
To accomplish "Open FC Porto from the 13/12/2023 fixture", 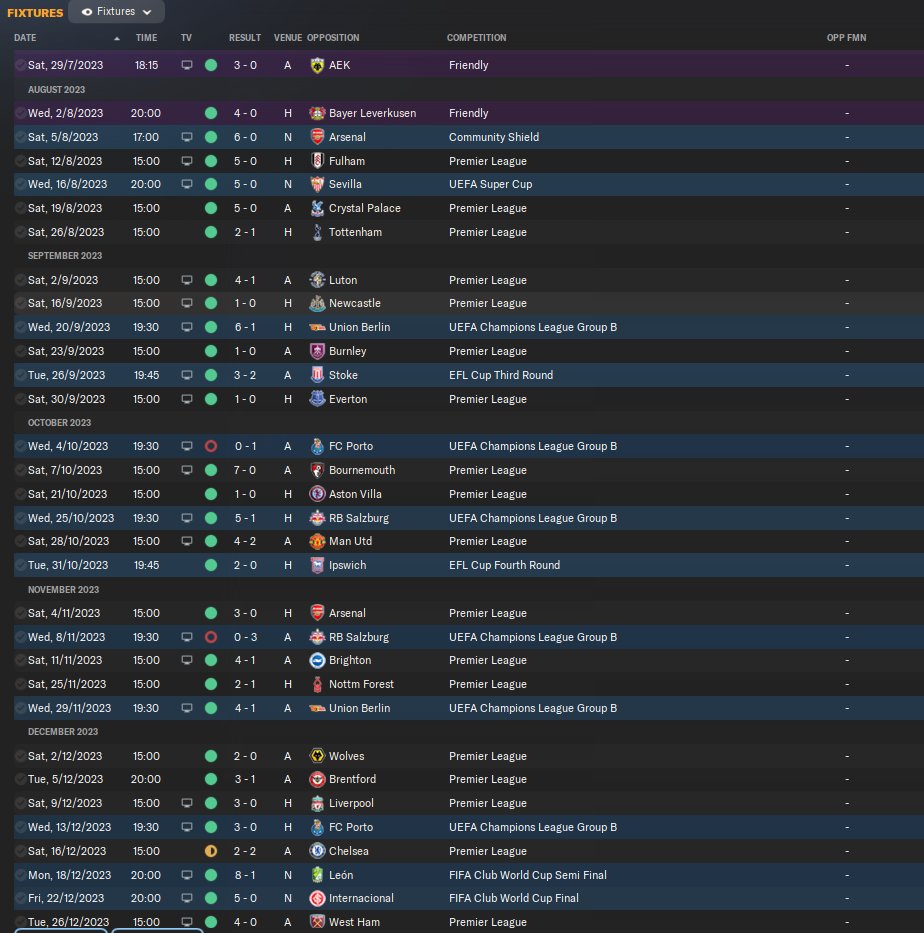I will pos(351,827).
